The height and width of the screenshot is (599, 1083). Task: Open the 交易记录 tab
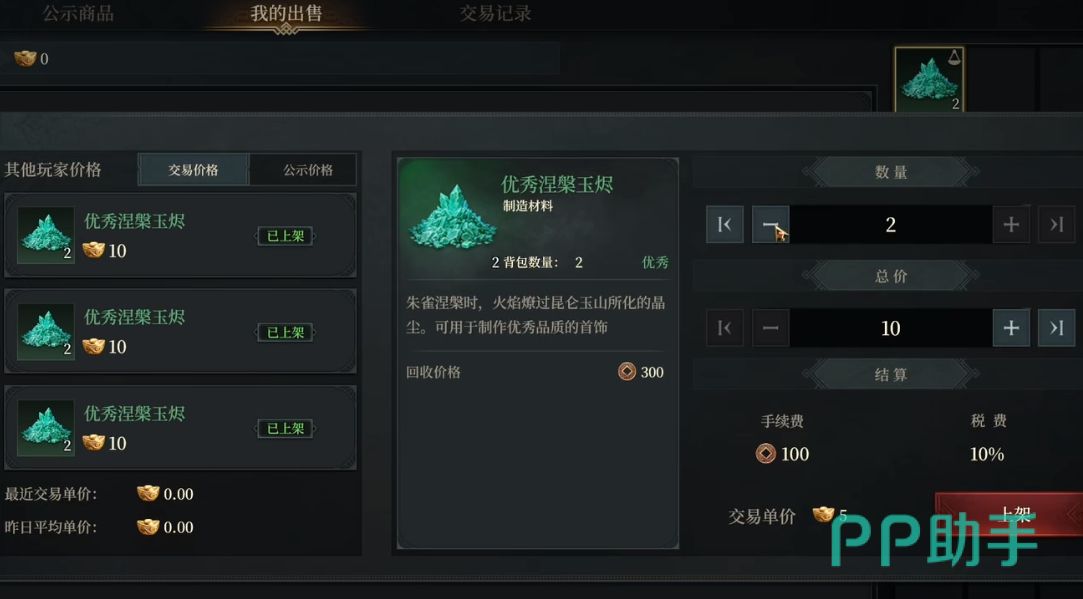[x=495, y=14]
